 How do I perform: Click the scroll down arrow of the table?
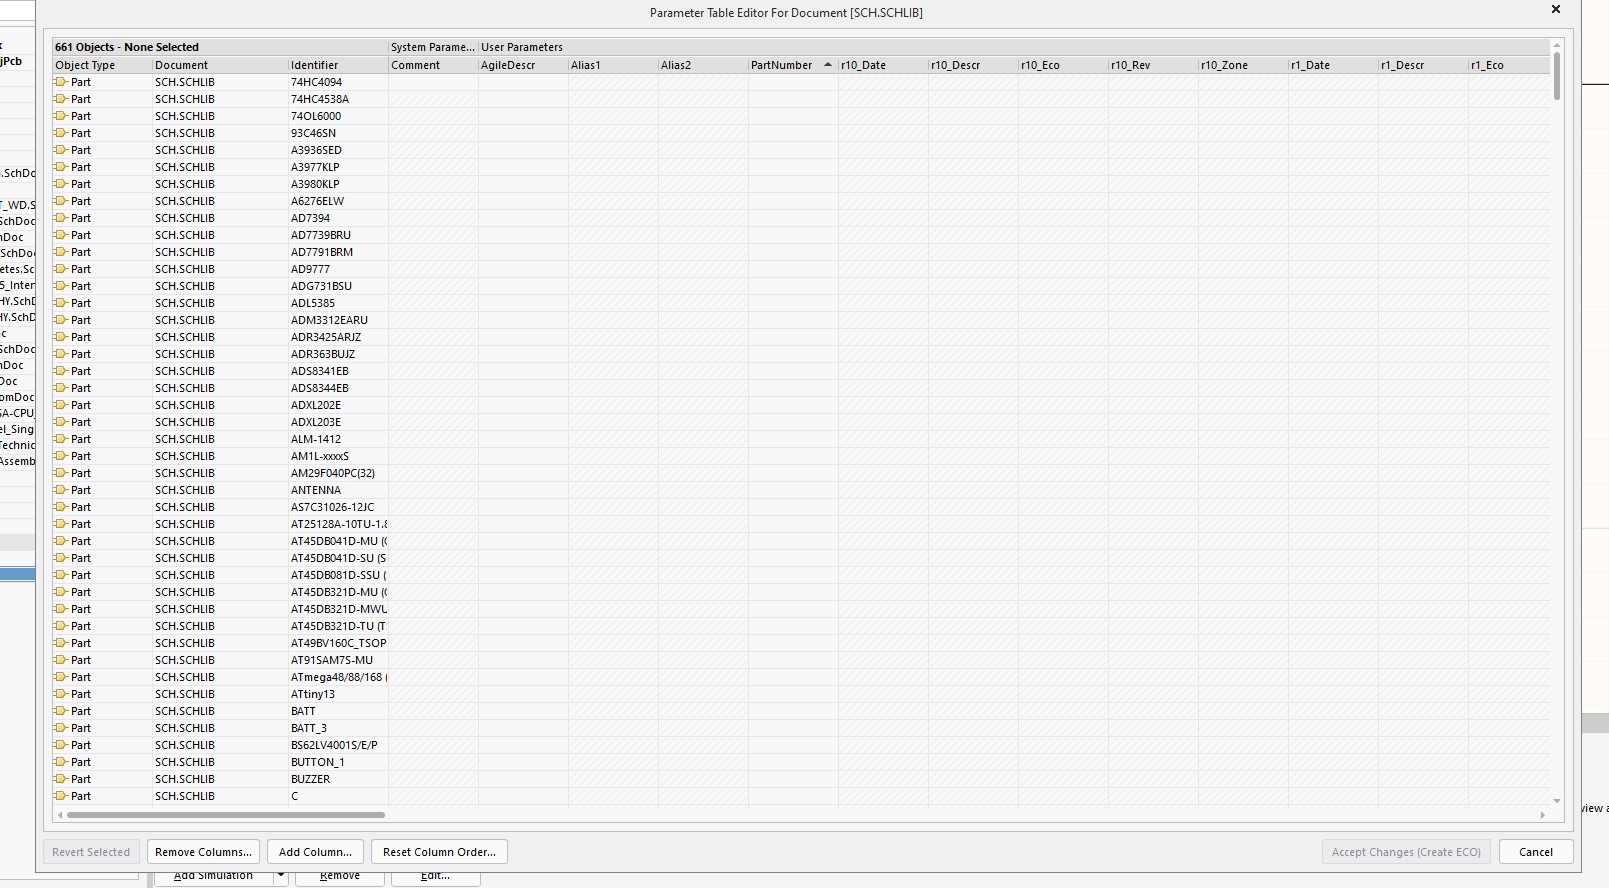click(1556, 800)
